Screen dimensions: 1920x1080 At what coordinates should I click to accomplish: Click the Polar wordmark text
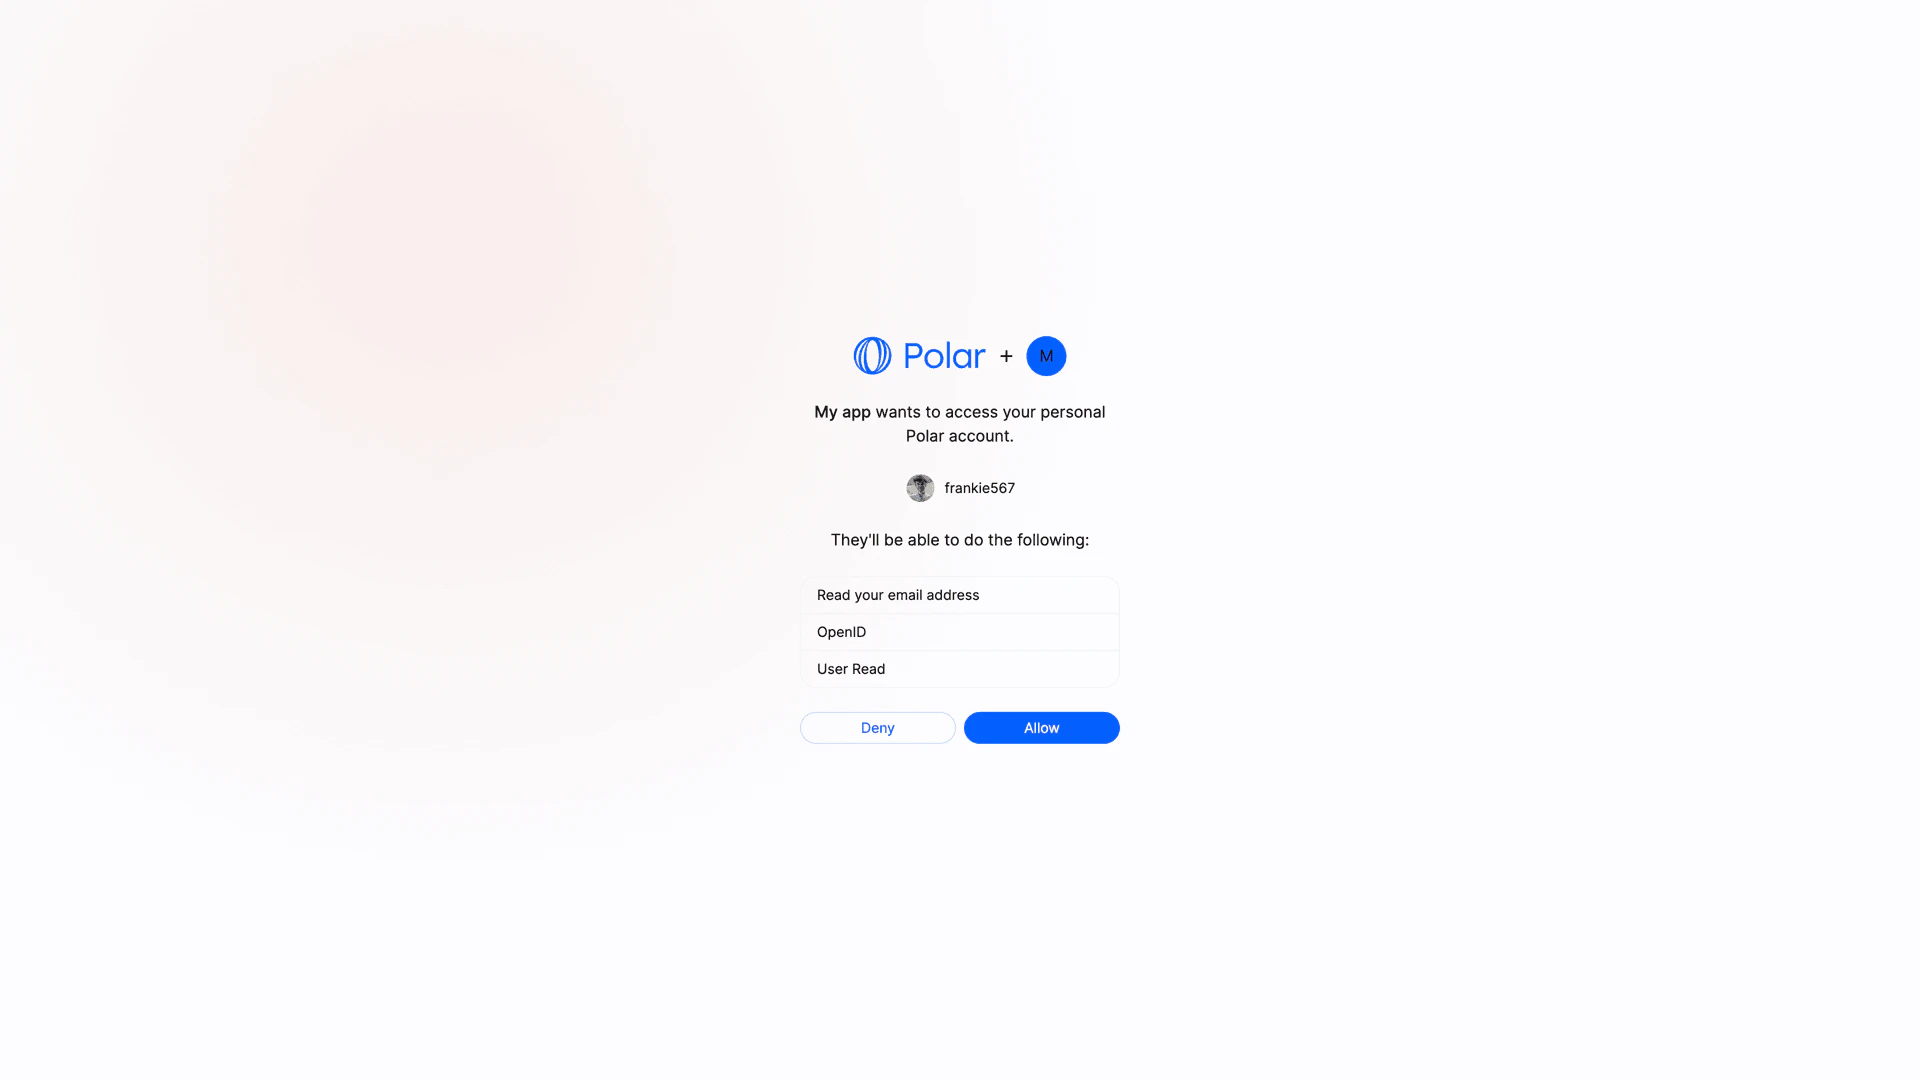[944, 356]
